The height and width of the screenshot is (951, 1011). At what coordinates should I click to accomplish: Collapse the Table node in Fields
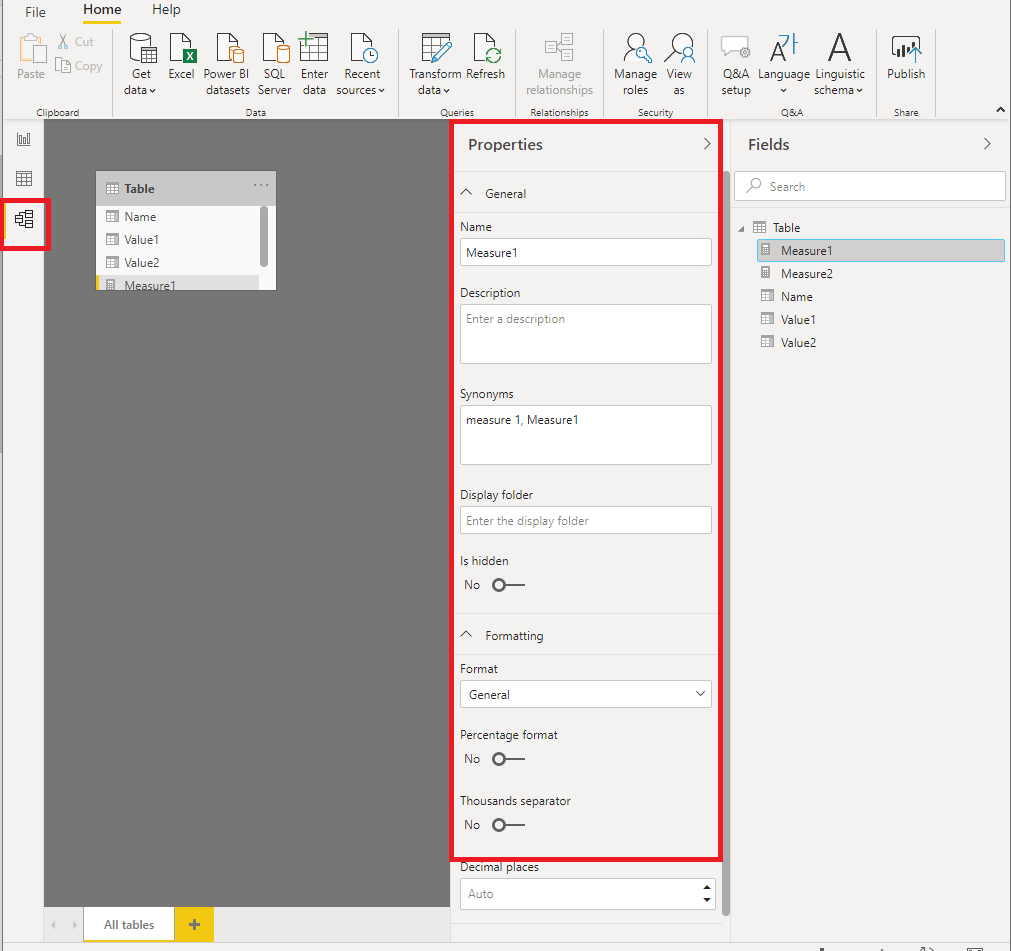[741, 228]
